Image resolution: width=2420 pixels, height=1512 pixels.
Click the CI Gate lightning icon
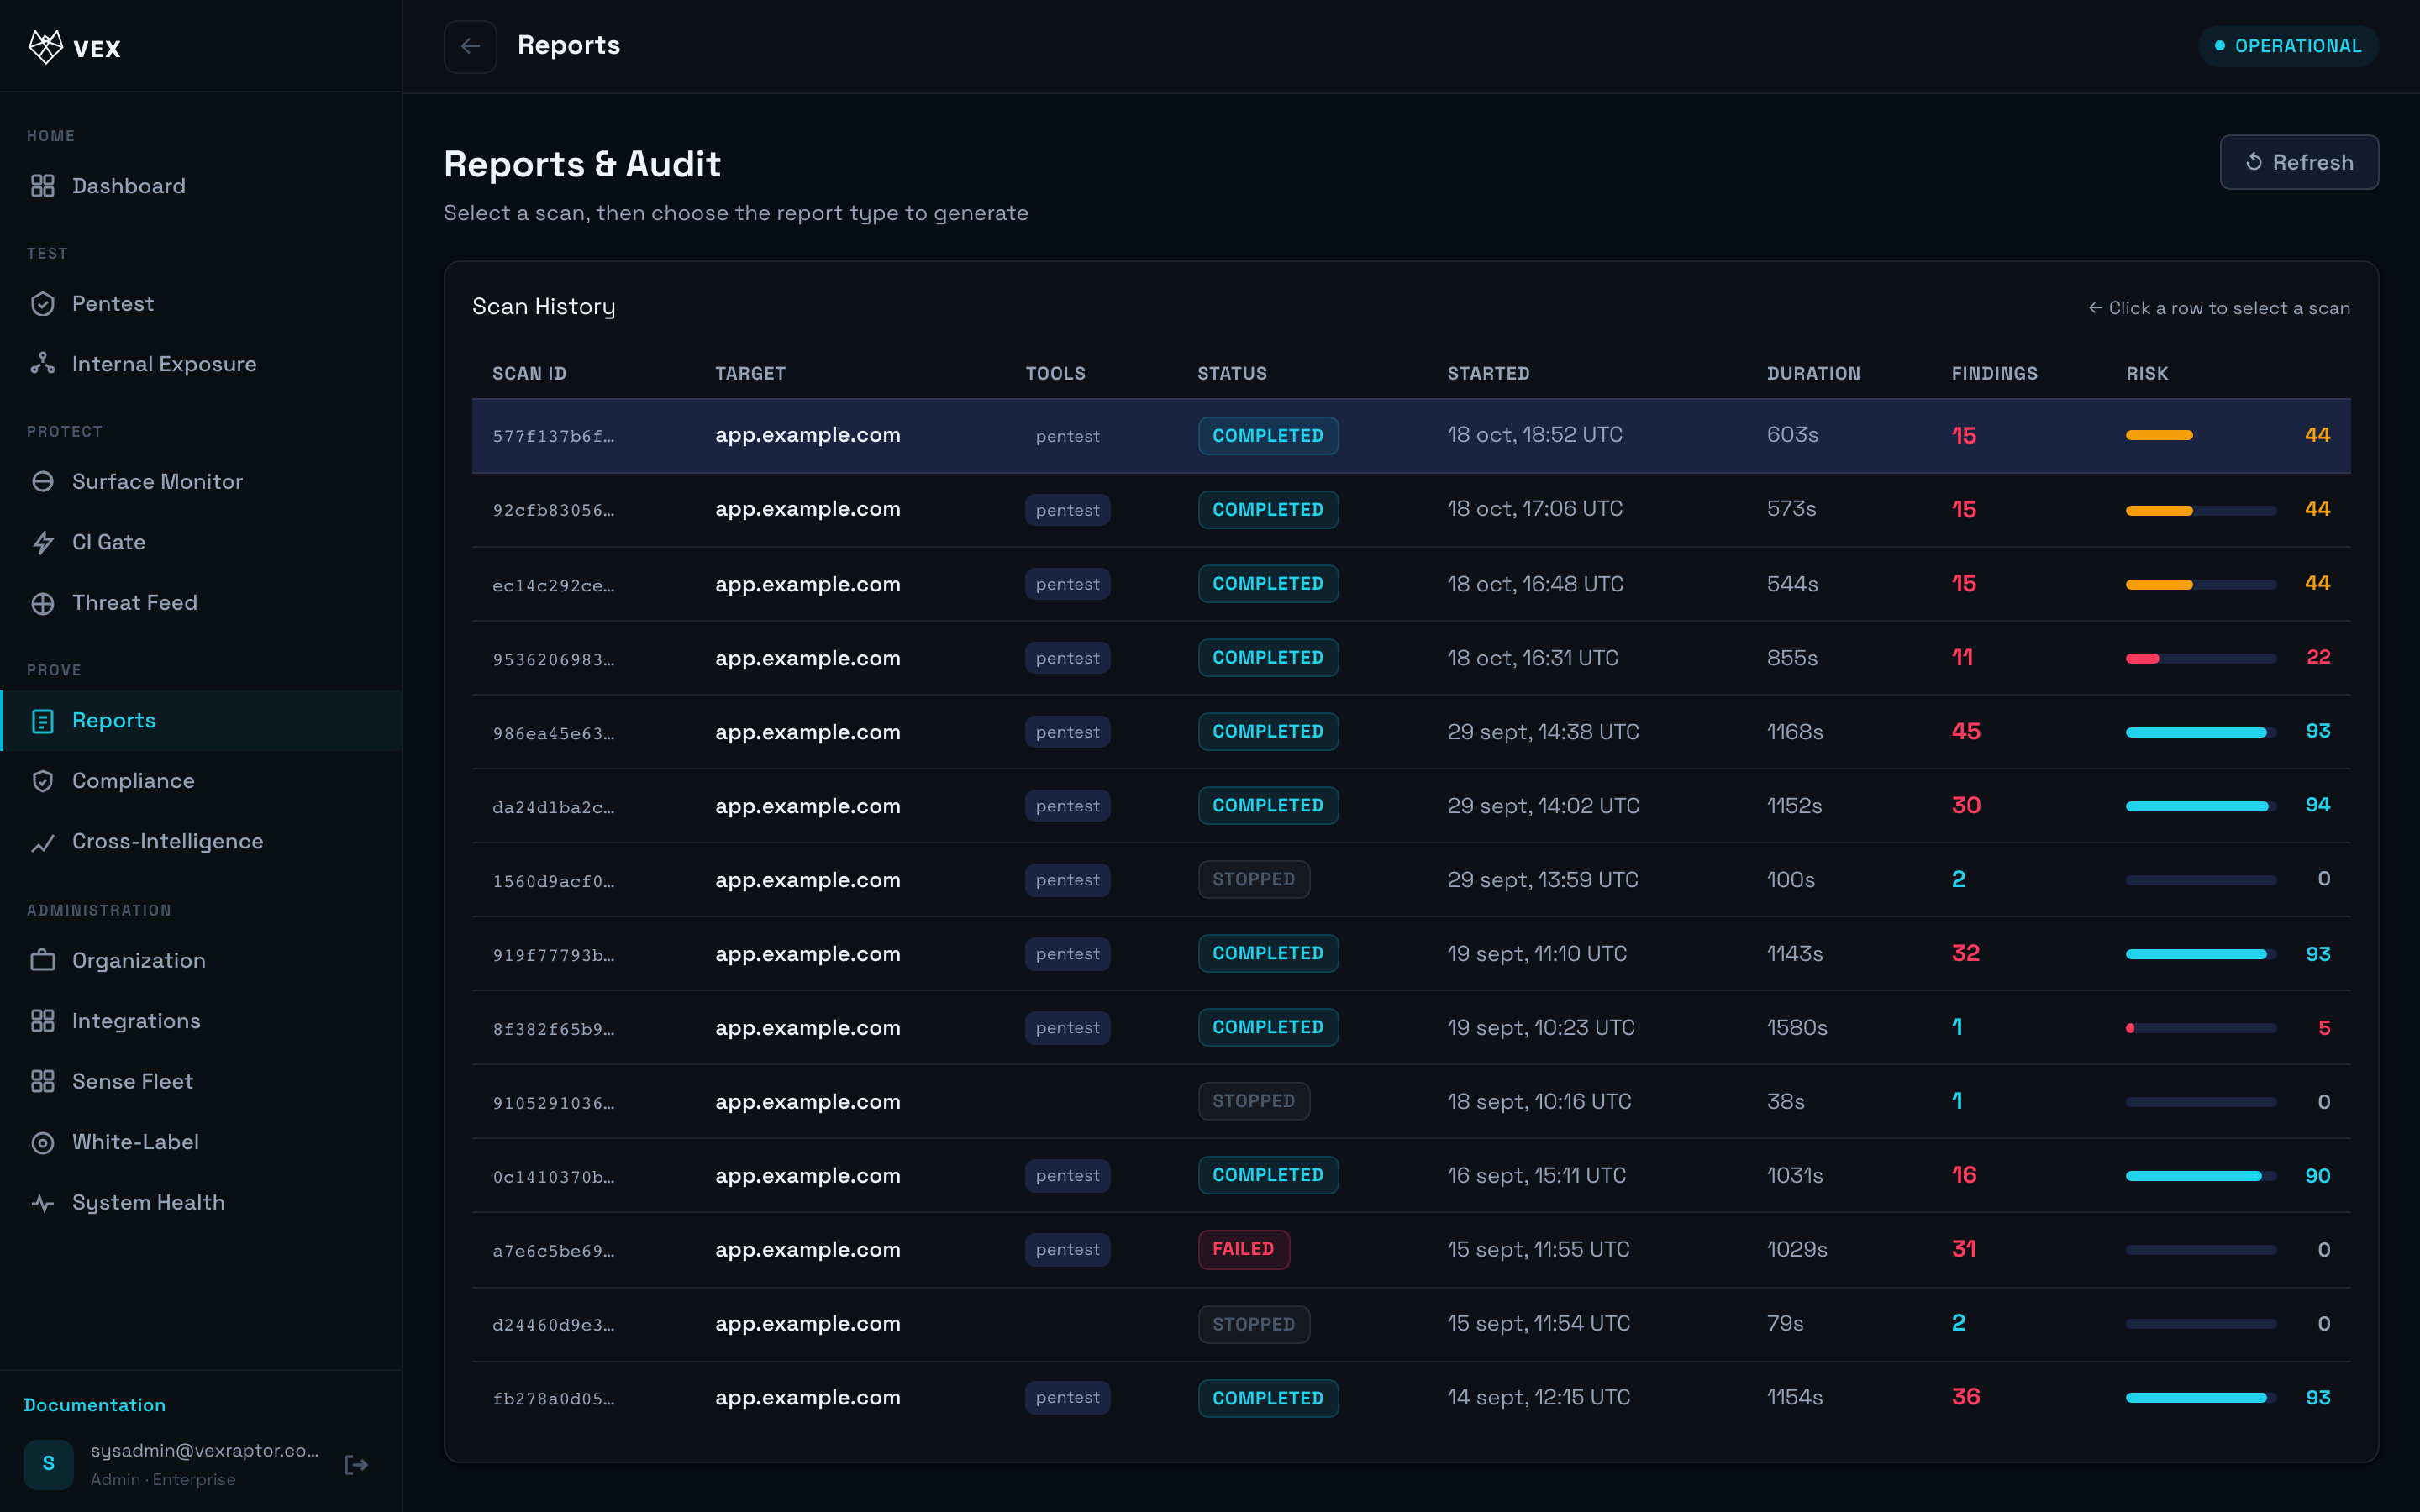(x=43, y=542)
